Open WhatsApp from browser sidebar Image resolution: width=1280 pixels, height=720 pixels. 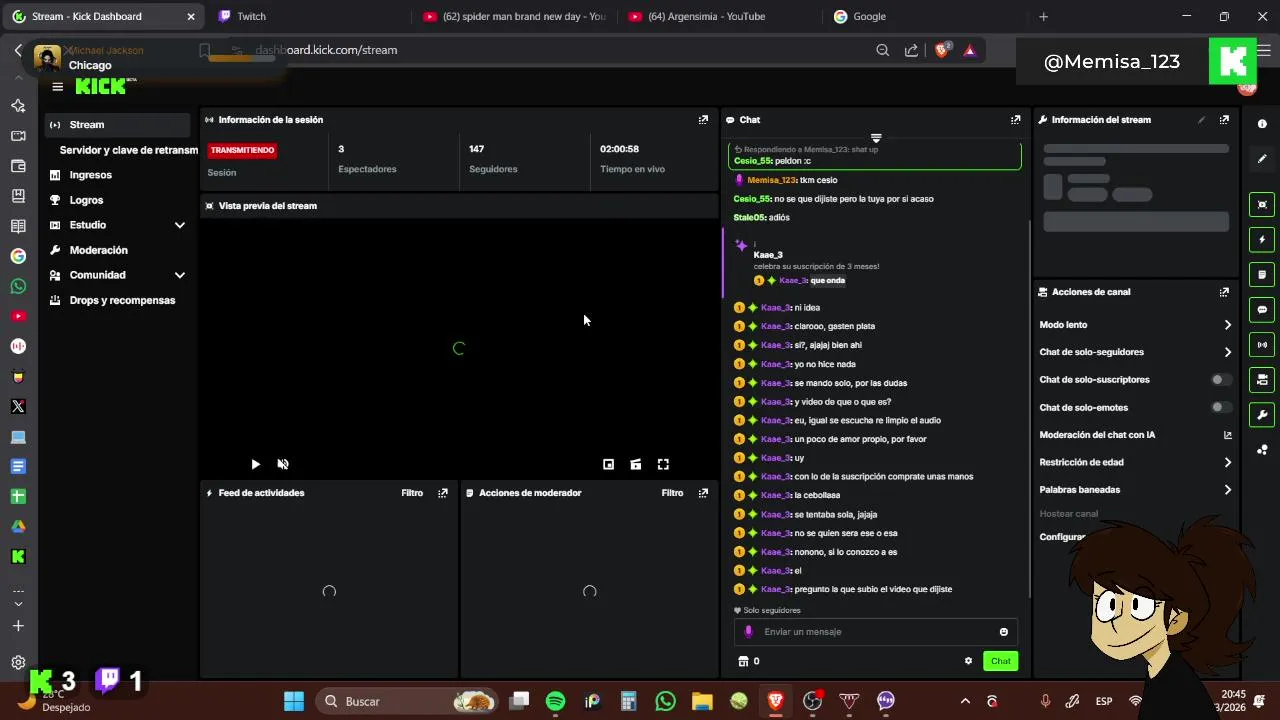coord(18,286)
